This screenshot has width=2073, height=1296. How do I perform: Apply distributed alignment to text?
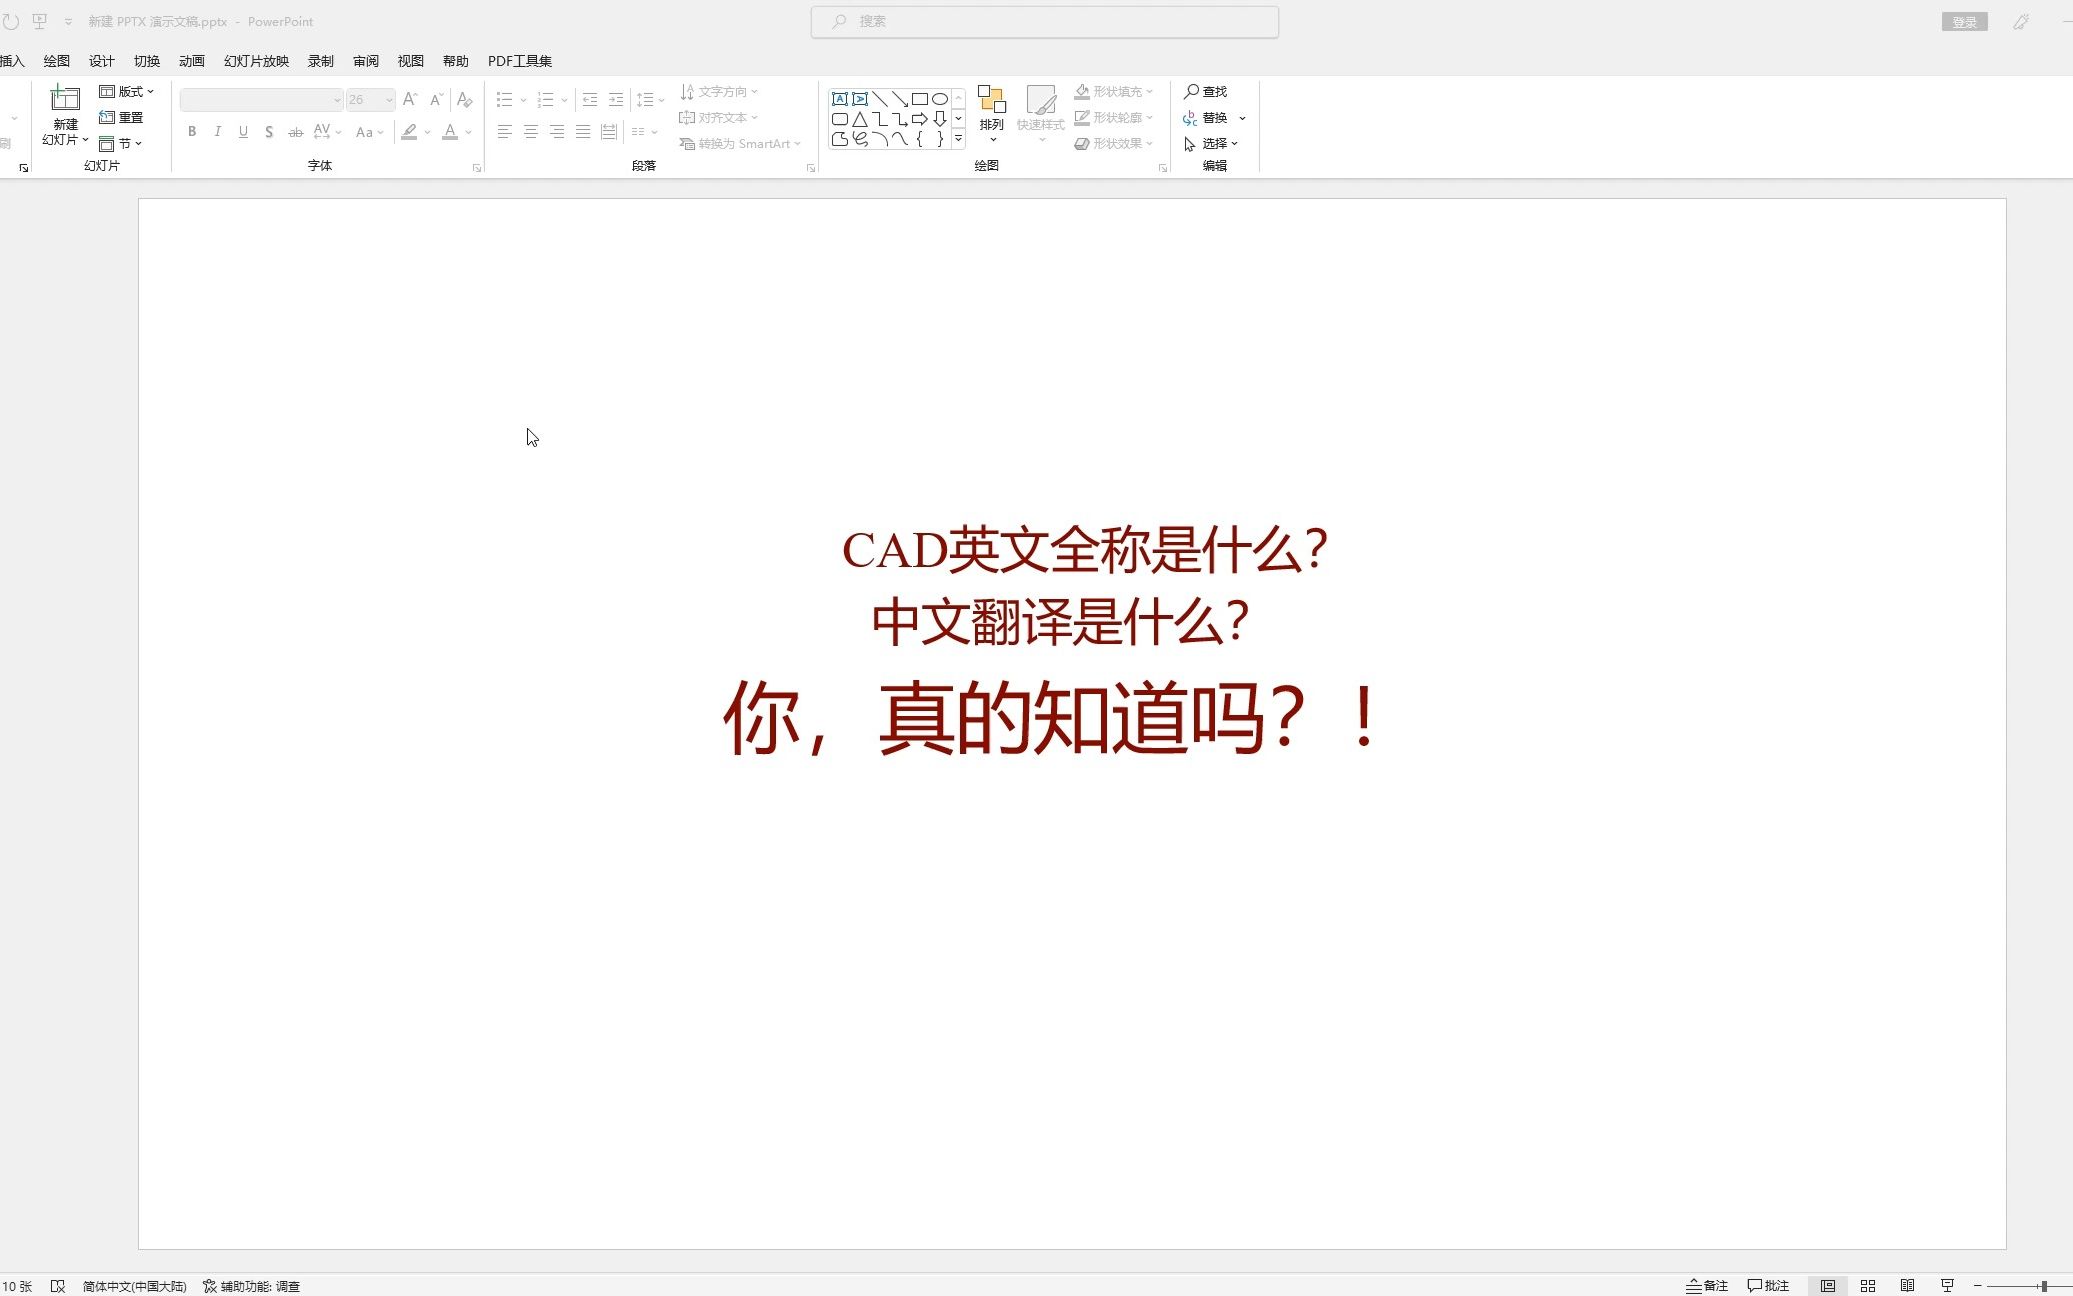[x=608, y=131]
